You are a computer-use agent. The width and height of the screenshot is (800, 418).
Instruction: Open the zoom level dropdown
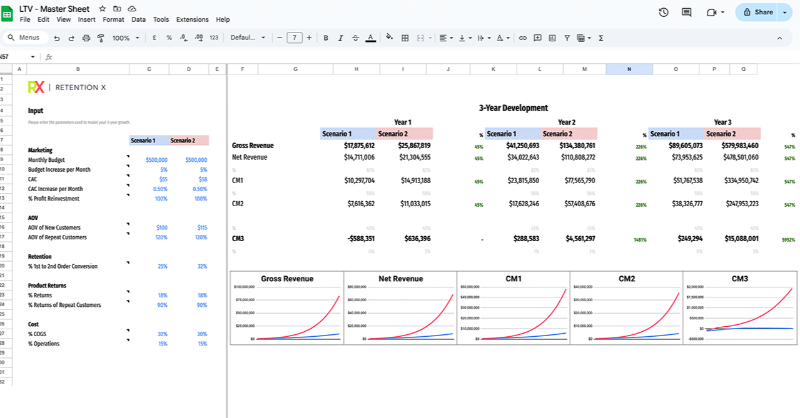pyautogui.click(x=126, y=38)
